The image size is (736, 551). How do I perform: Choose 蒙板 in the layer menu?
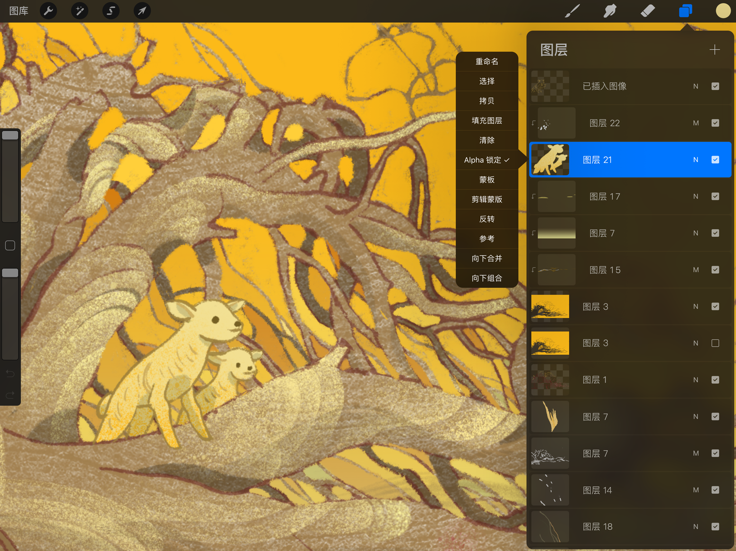[487, 180]
